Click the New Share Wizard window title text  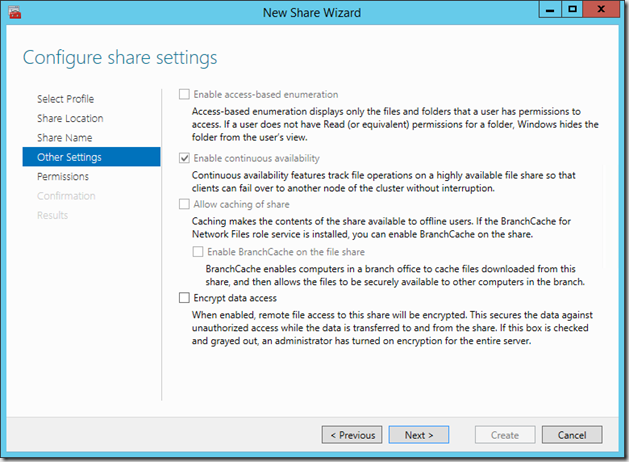pos(312,13)
